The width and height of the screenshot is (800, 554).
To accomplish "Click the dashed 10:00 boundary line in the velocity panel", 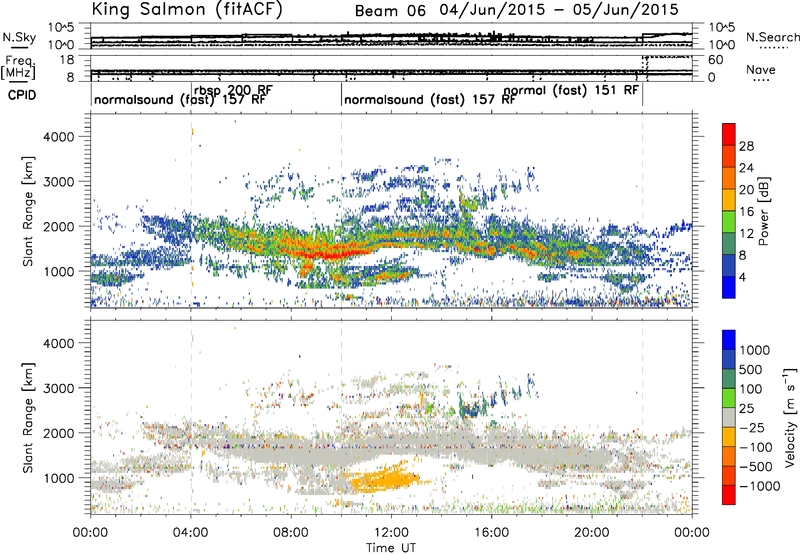I will pyautogui.click(x=341, y=417).
